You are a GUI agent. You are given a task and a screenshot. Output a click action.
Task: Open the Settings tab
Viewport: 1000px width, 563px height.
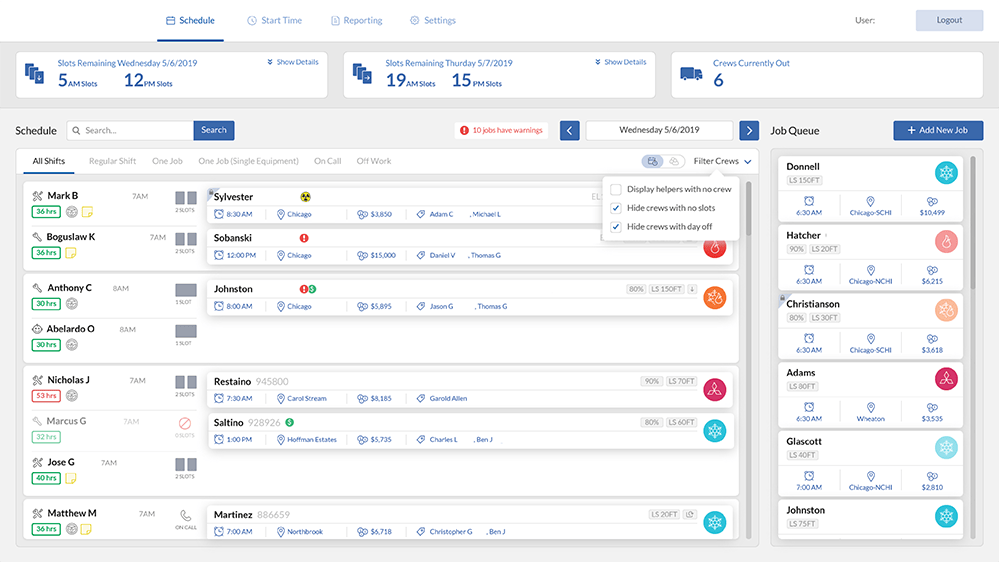tap(433, 20)
